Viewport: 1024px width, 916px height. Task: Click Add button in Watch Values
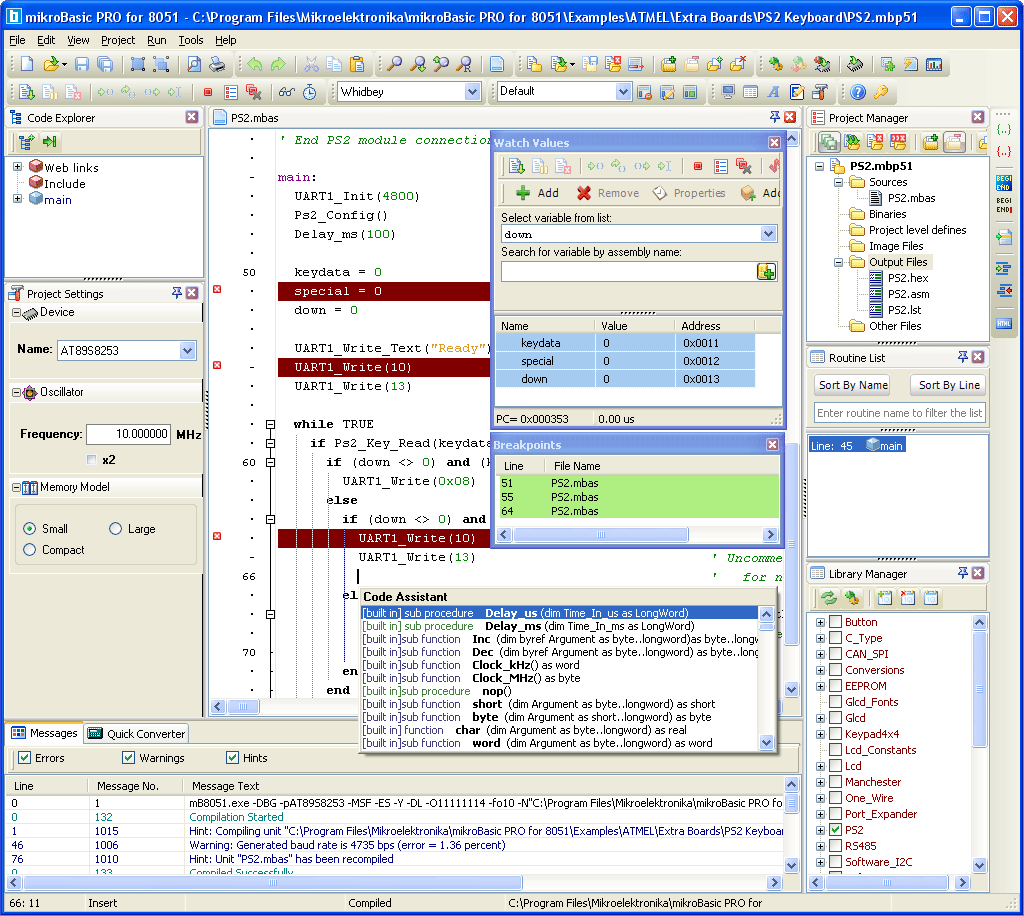point(537,193)
